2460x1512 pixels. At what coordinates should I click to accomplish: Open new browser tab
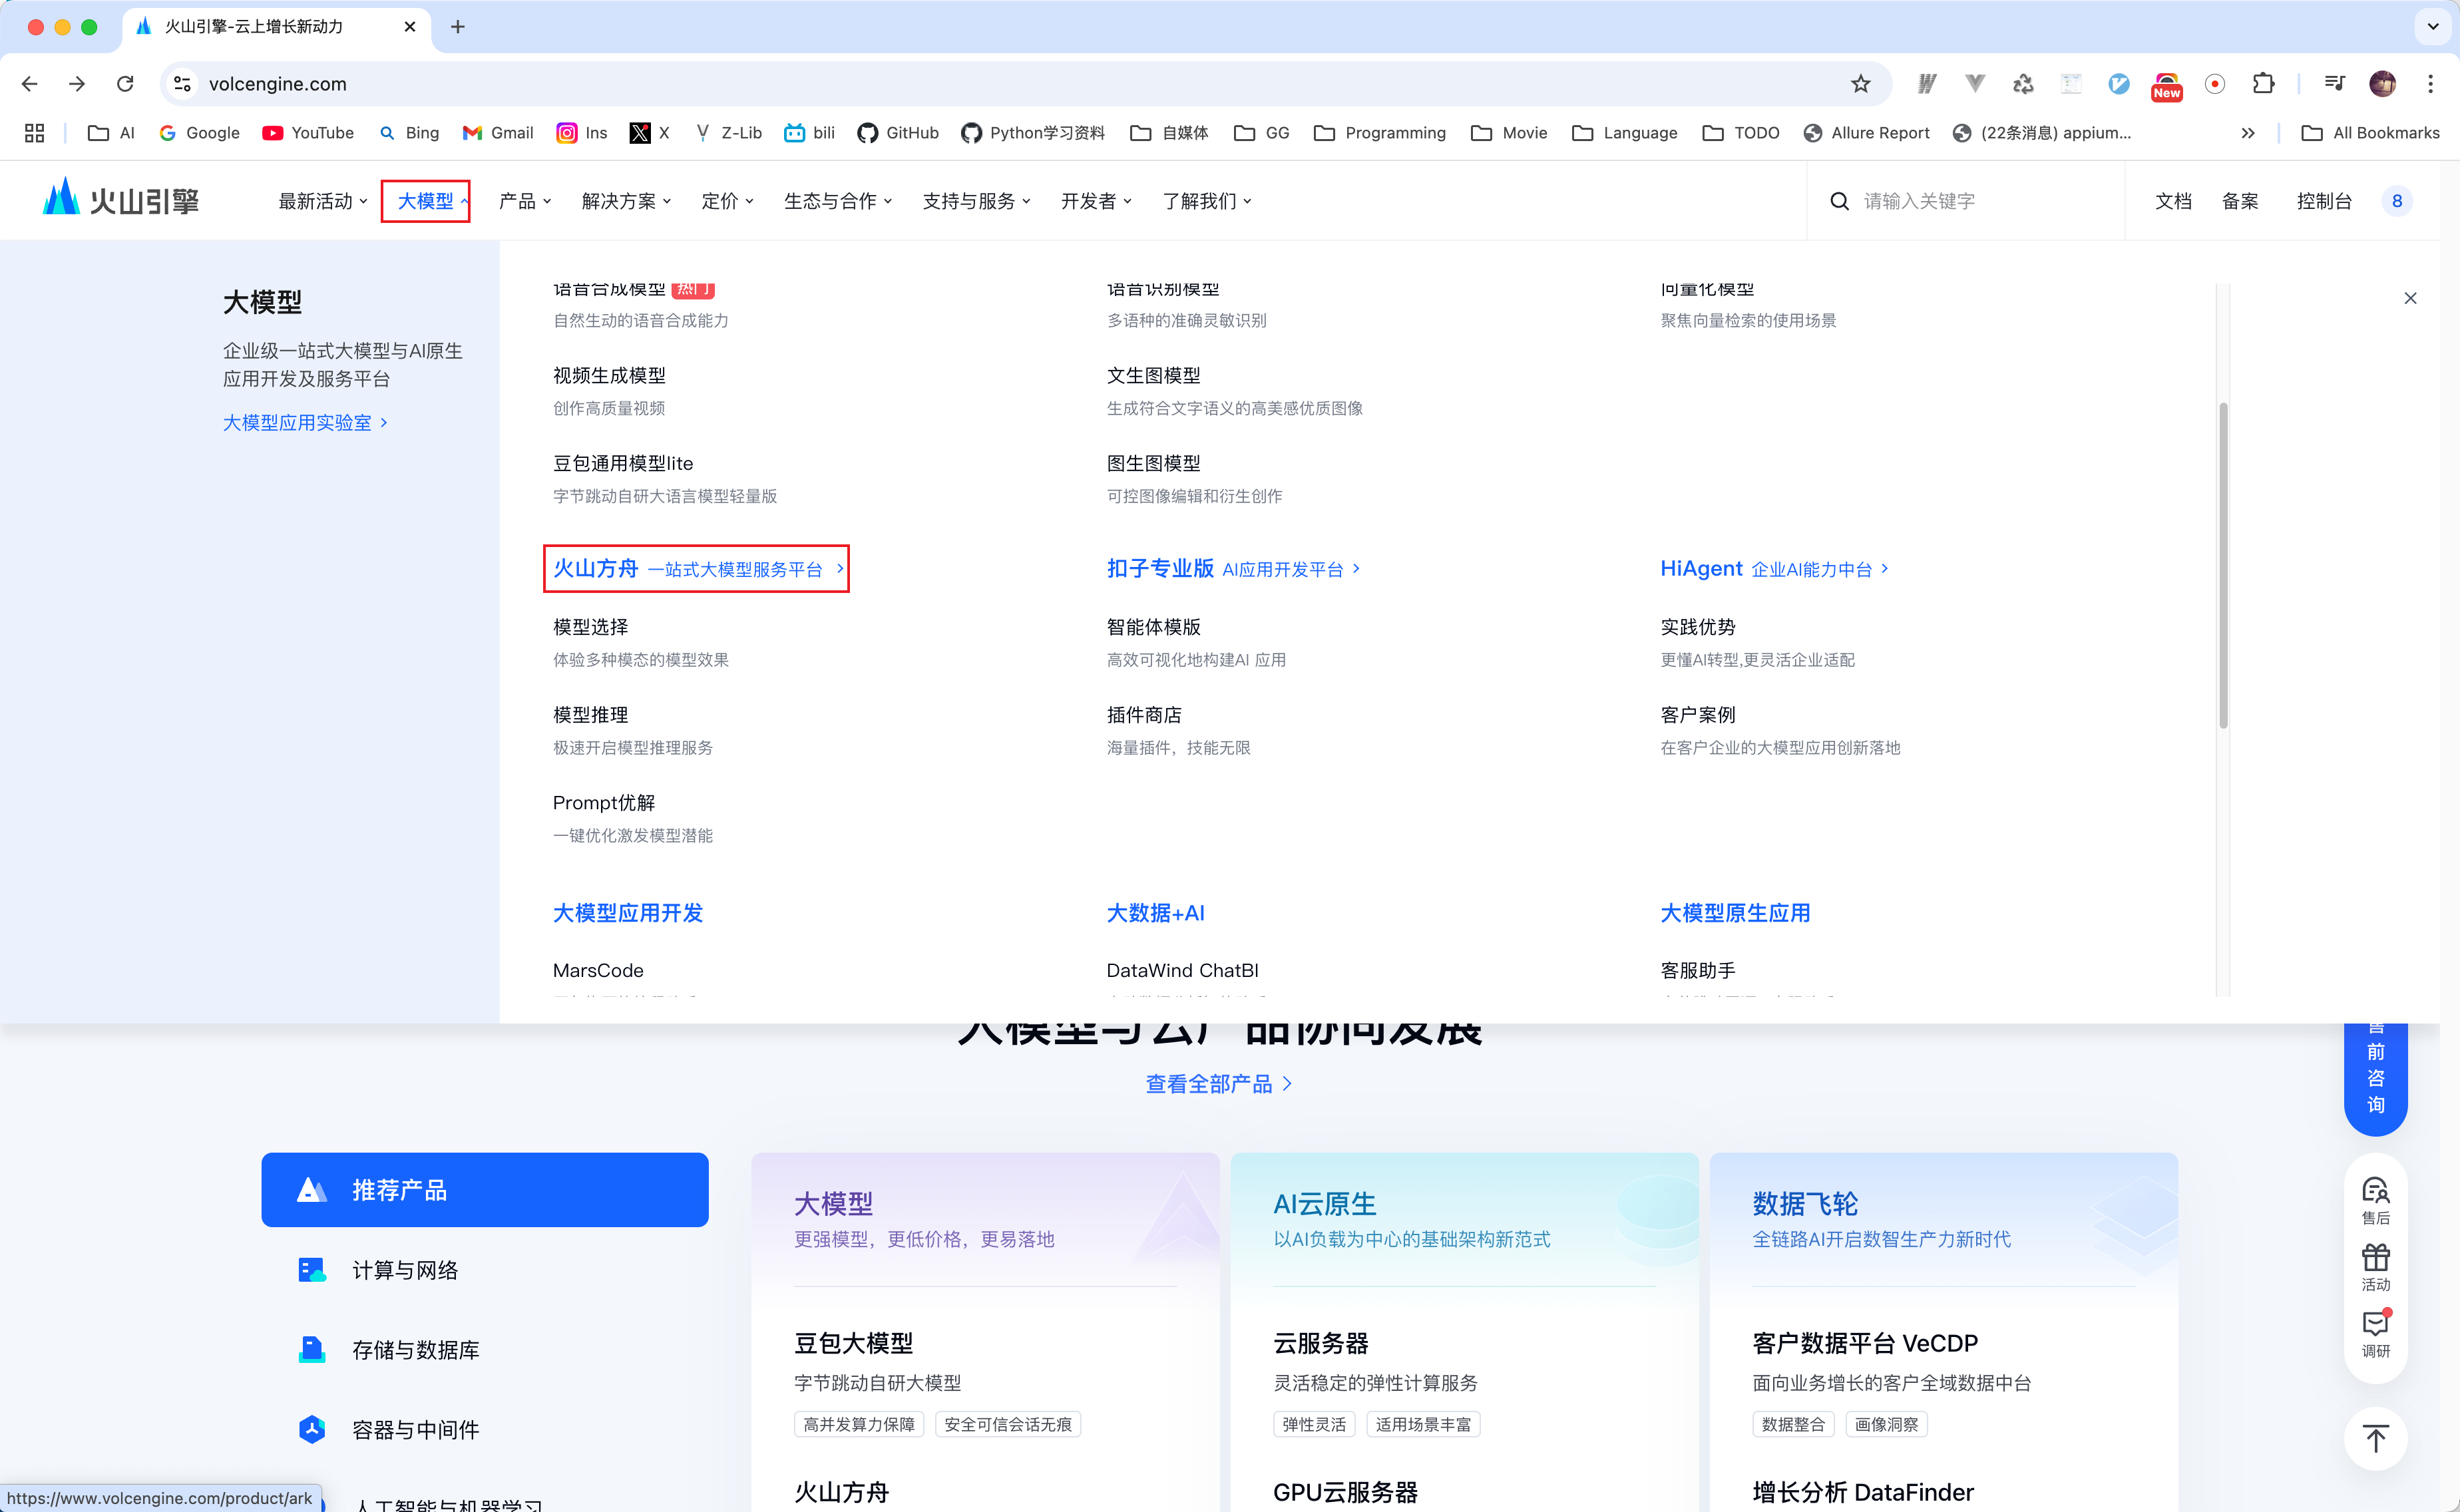click(458, 27)
